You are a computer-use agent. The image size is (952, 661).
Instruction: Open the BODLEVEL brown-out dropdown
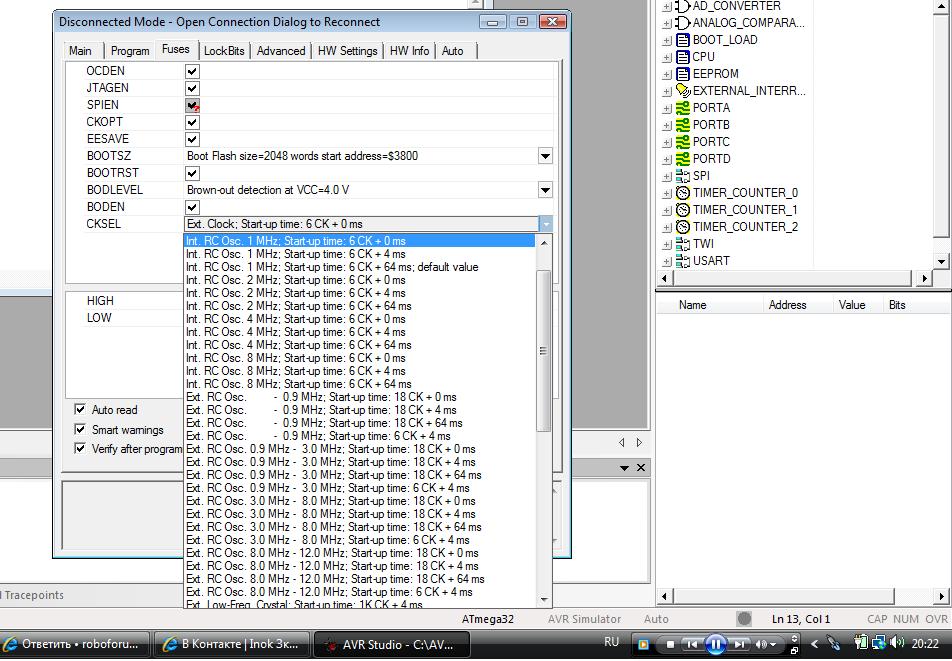coord(545,190)
